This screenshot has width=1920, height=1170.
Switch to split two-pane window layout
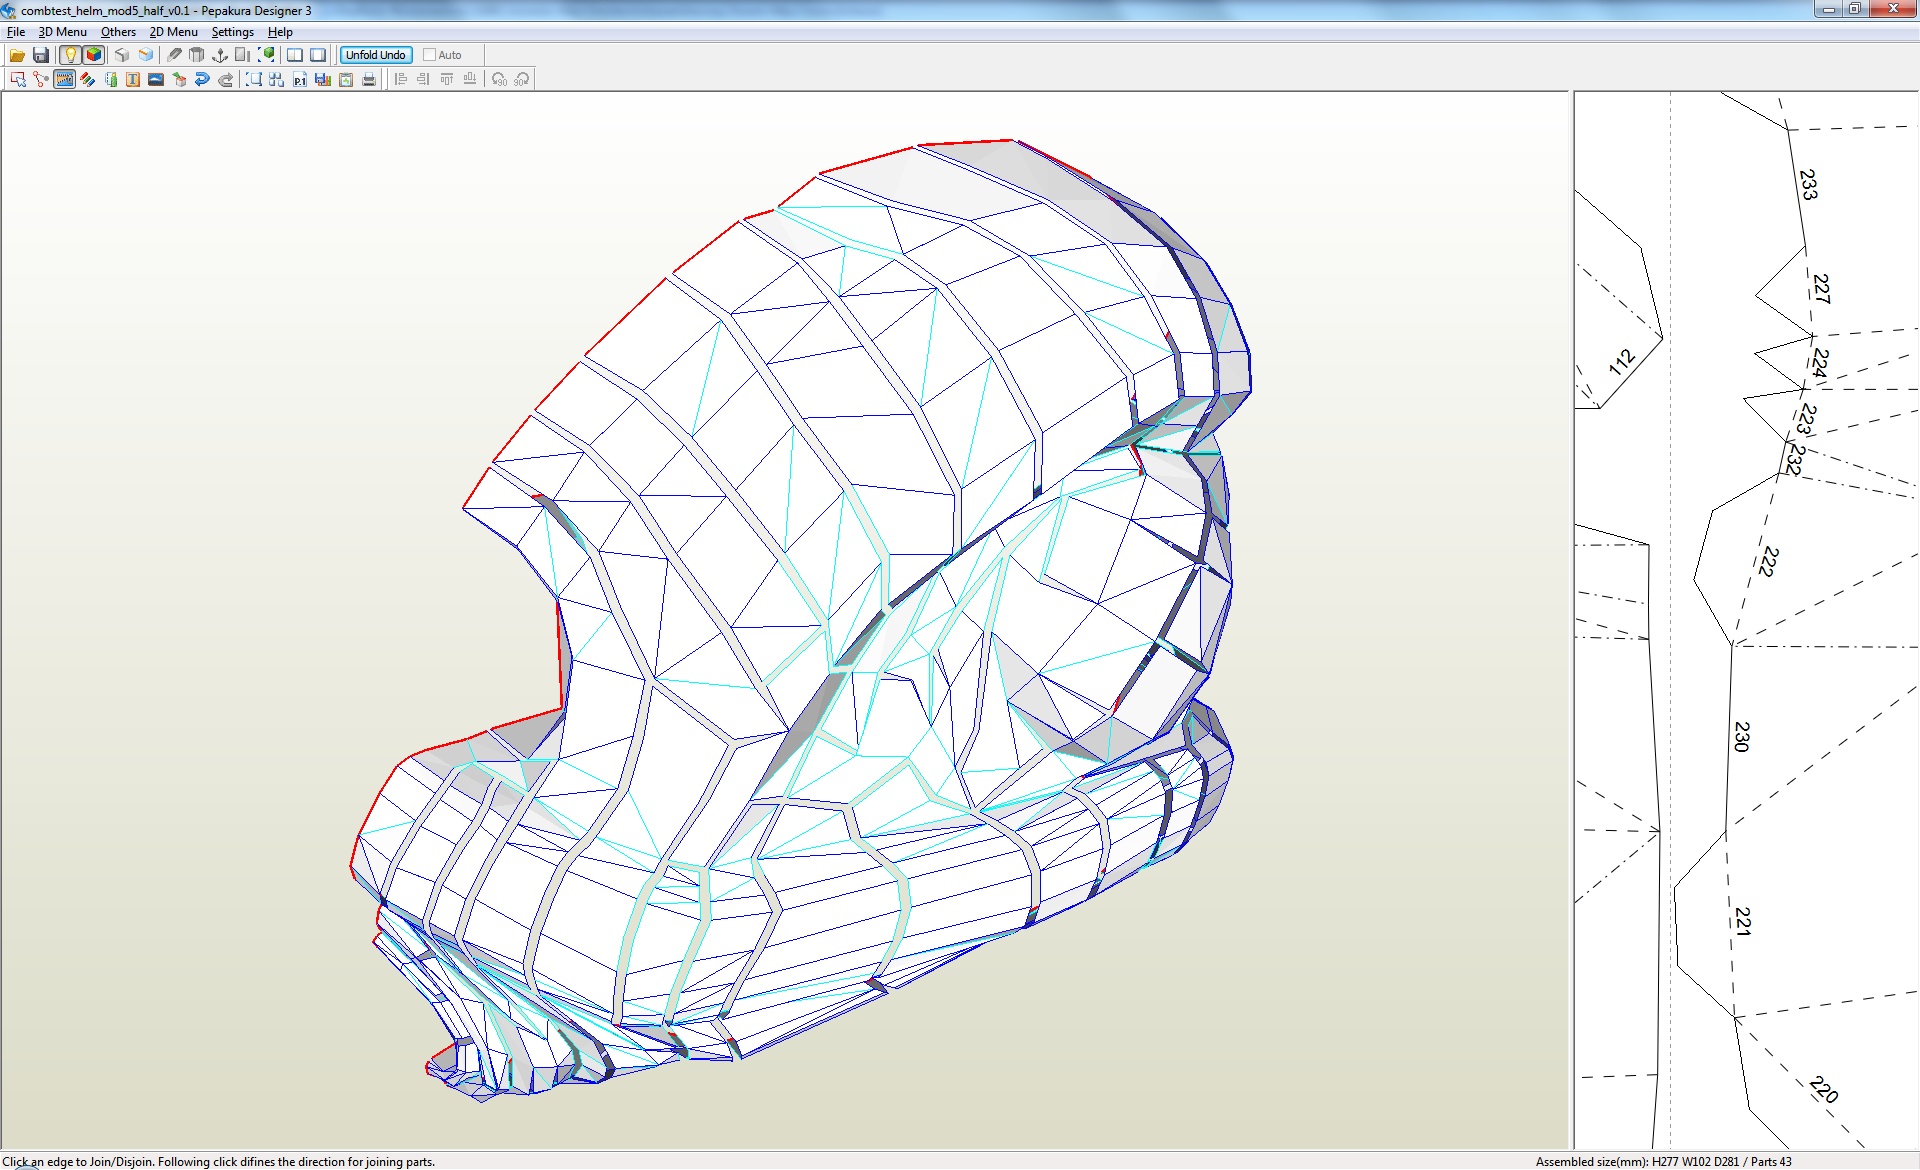click(x=295, y=55)
